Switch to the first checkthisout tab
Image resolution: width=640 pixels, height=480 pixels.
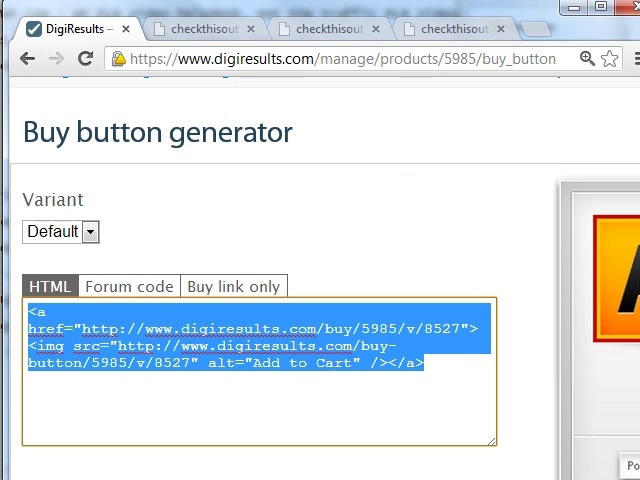[206, 29]
